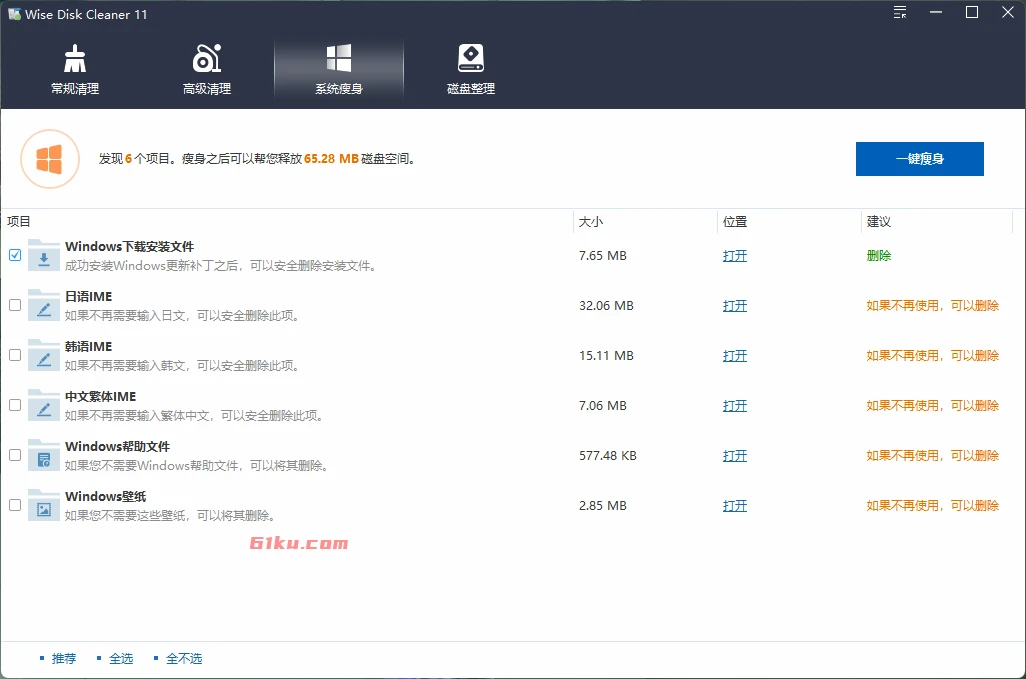Switch to 高级清理 advanced cleaner tab
The width and height of the screenshot is (1026, 679).
click(x=207, y=71)
